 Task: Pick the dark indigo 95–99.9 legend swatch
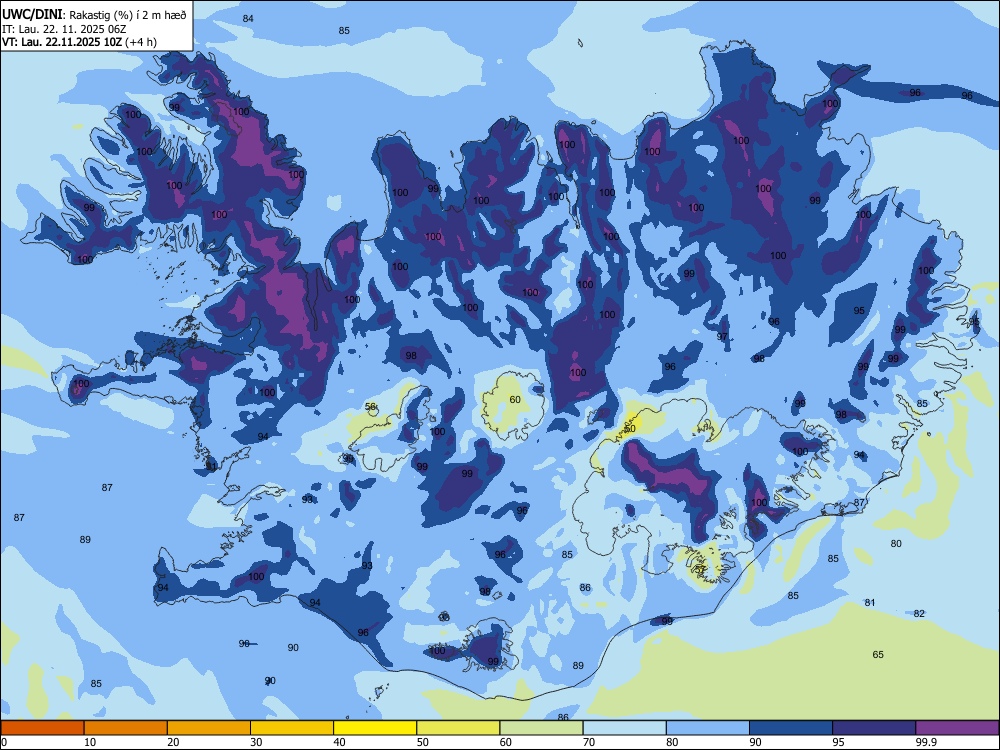[x=874, y=728]
